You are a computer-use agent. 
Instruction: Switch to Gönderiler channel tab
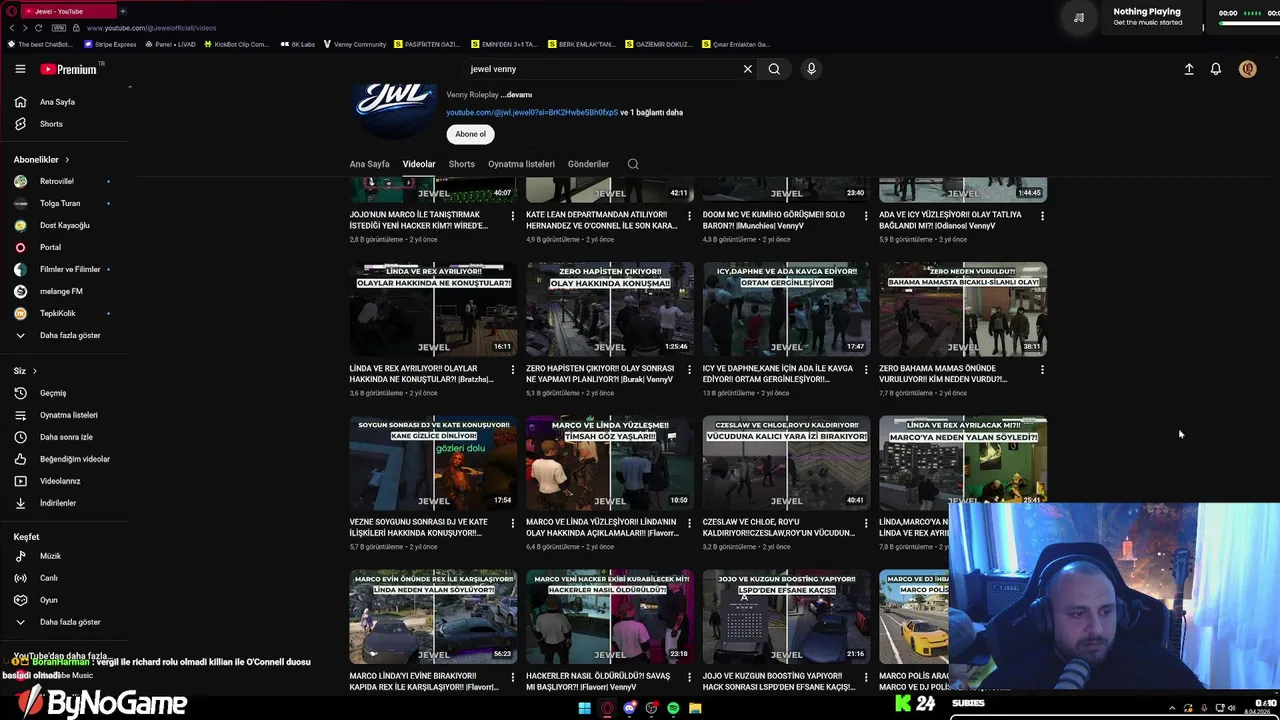click(588, 164)
